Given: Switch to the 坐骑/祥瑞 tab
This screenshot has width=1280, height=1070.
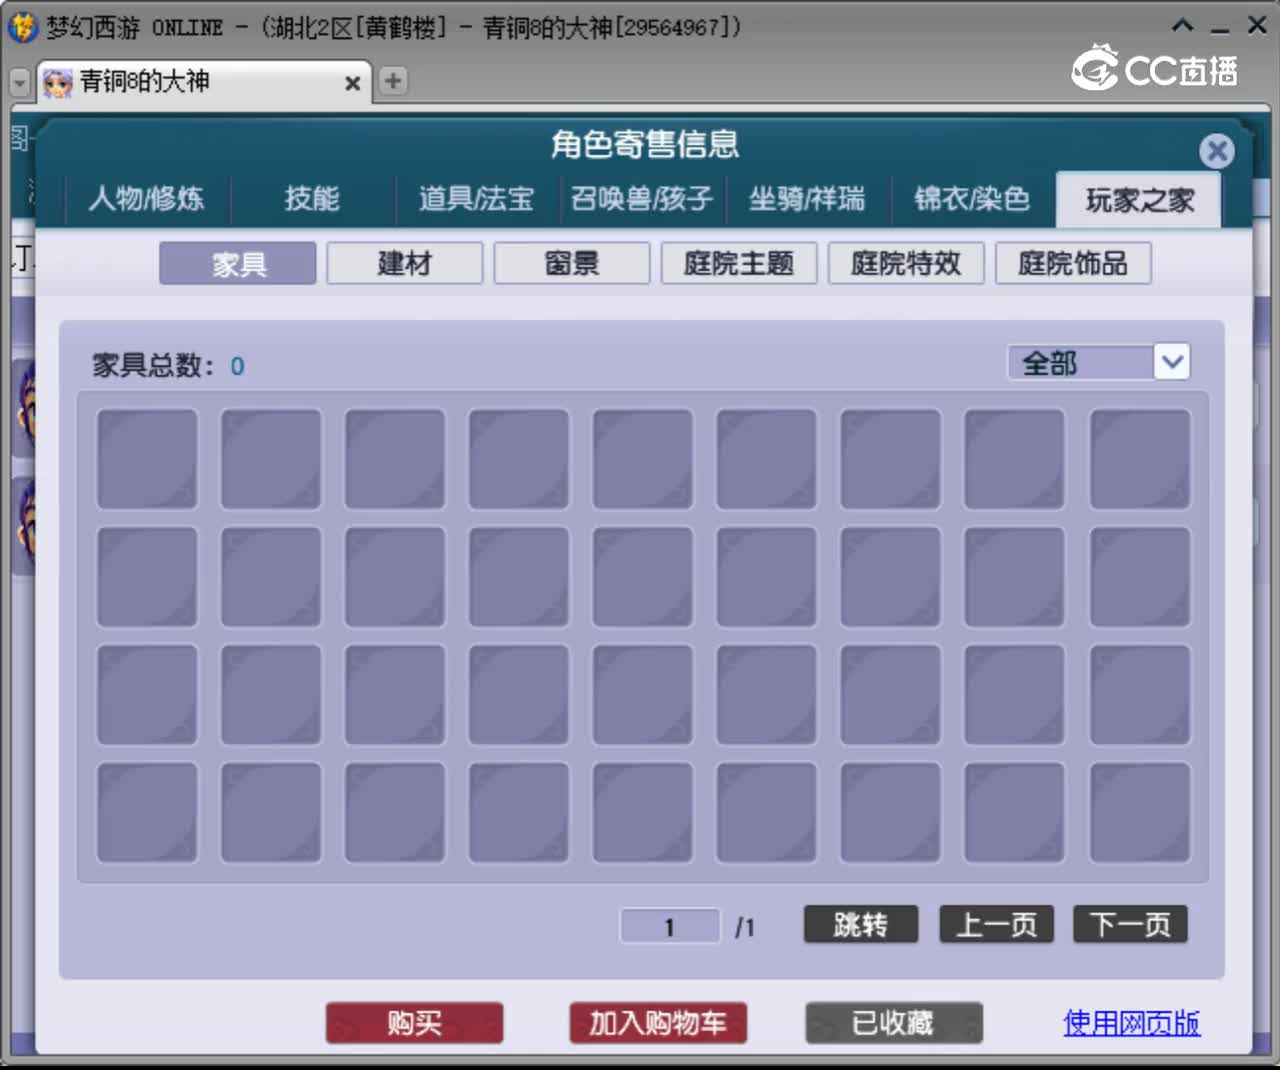Looking at the screenshot, I should (x=807, y=198).
